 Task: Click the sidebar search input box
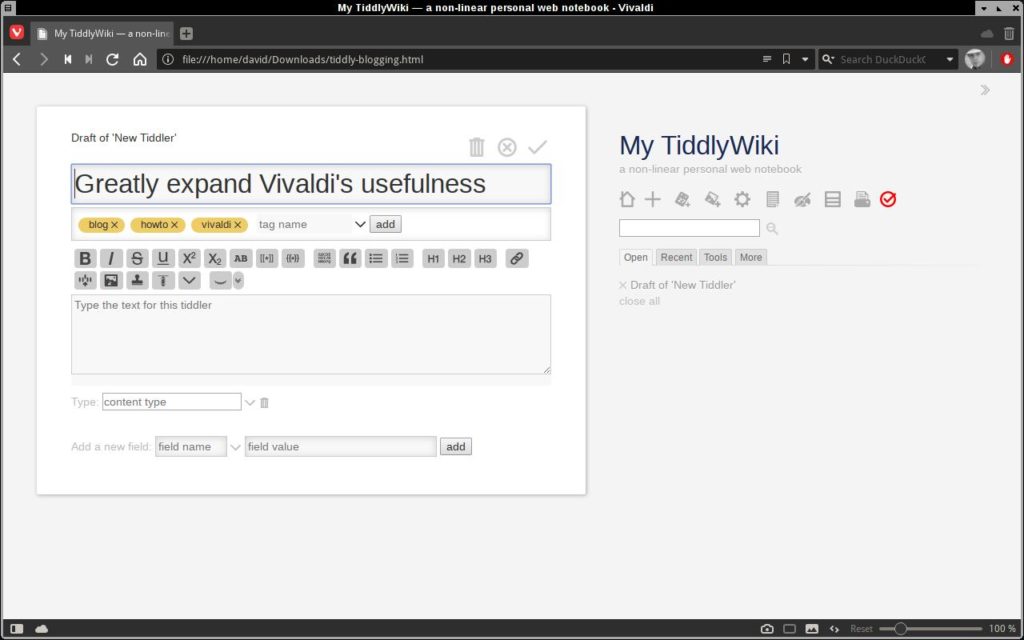(689, 228)
